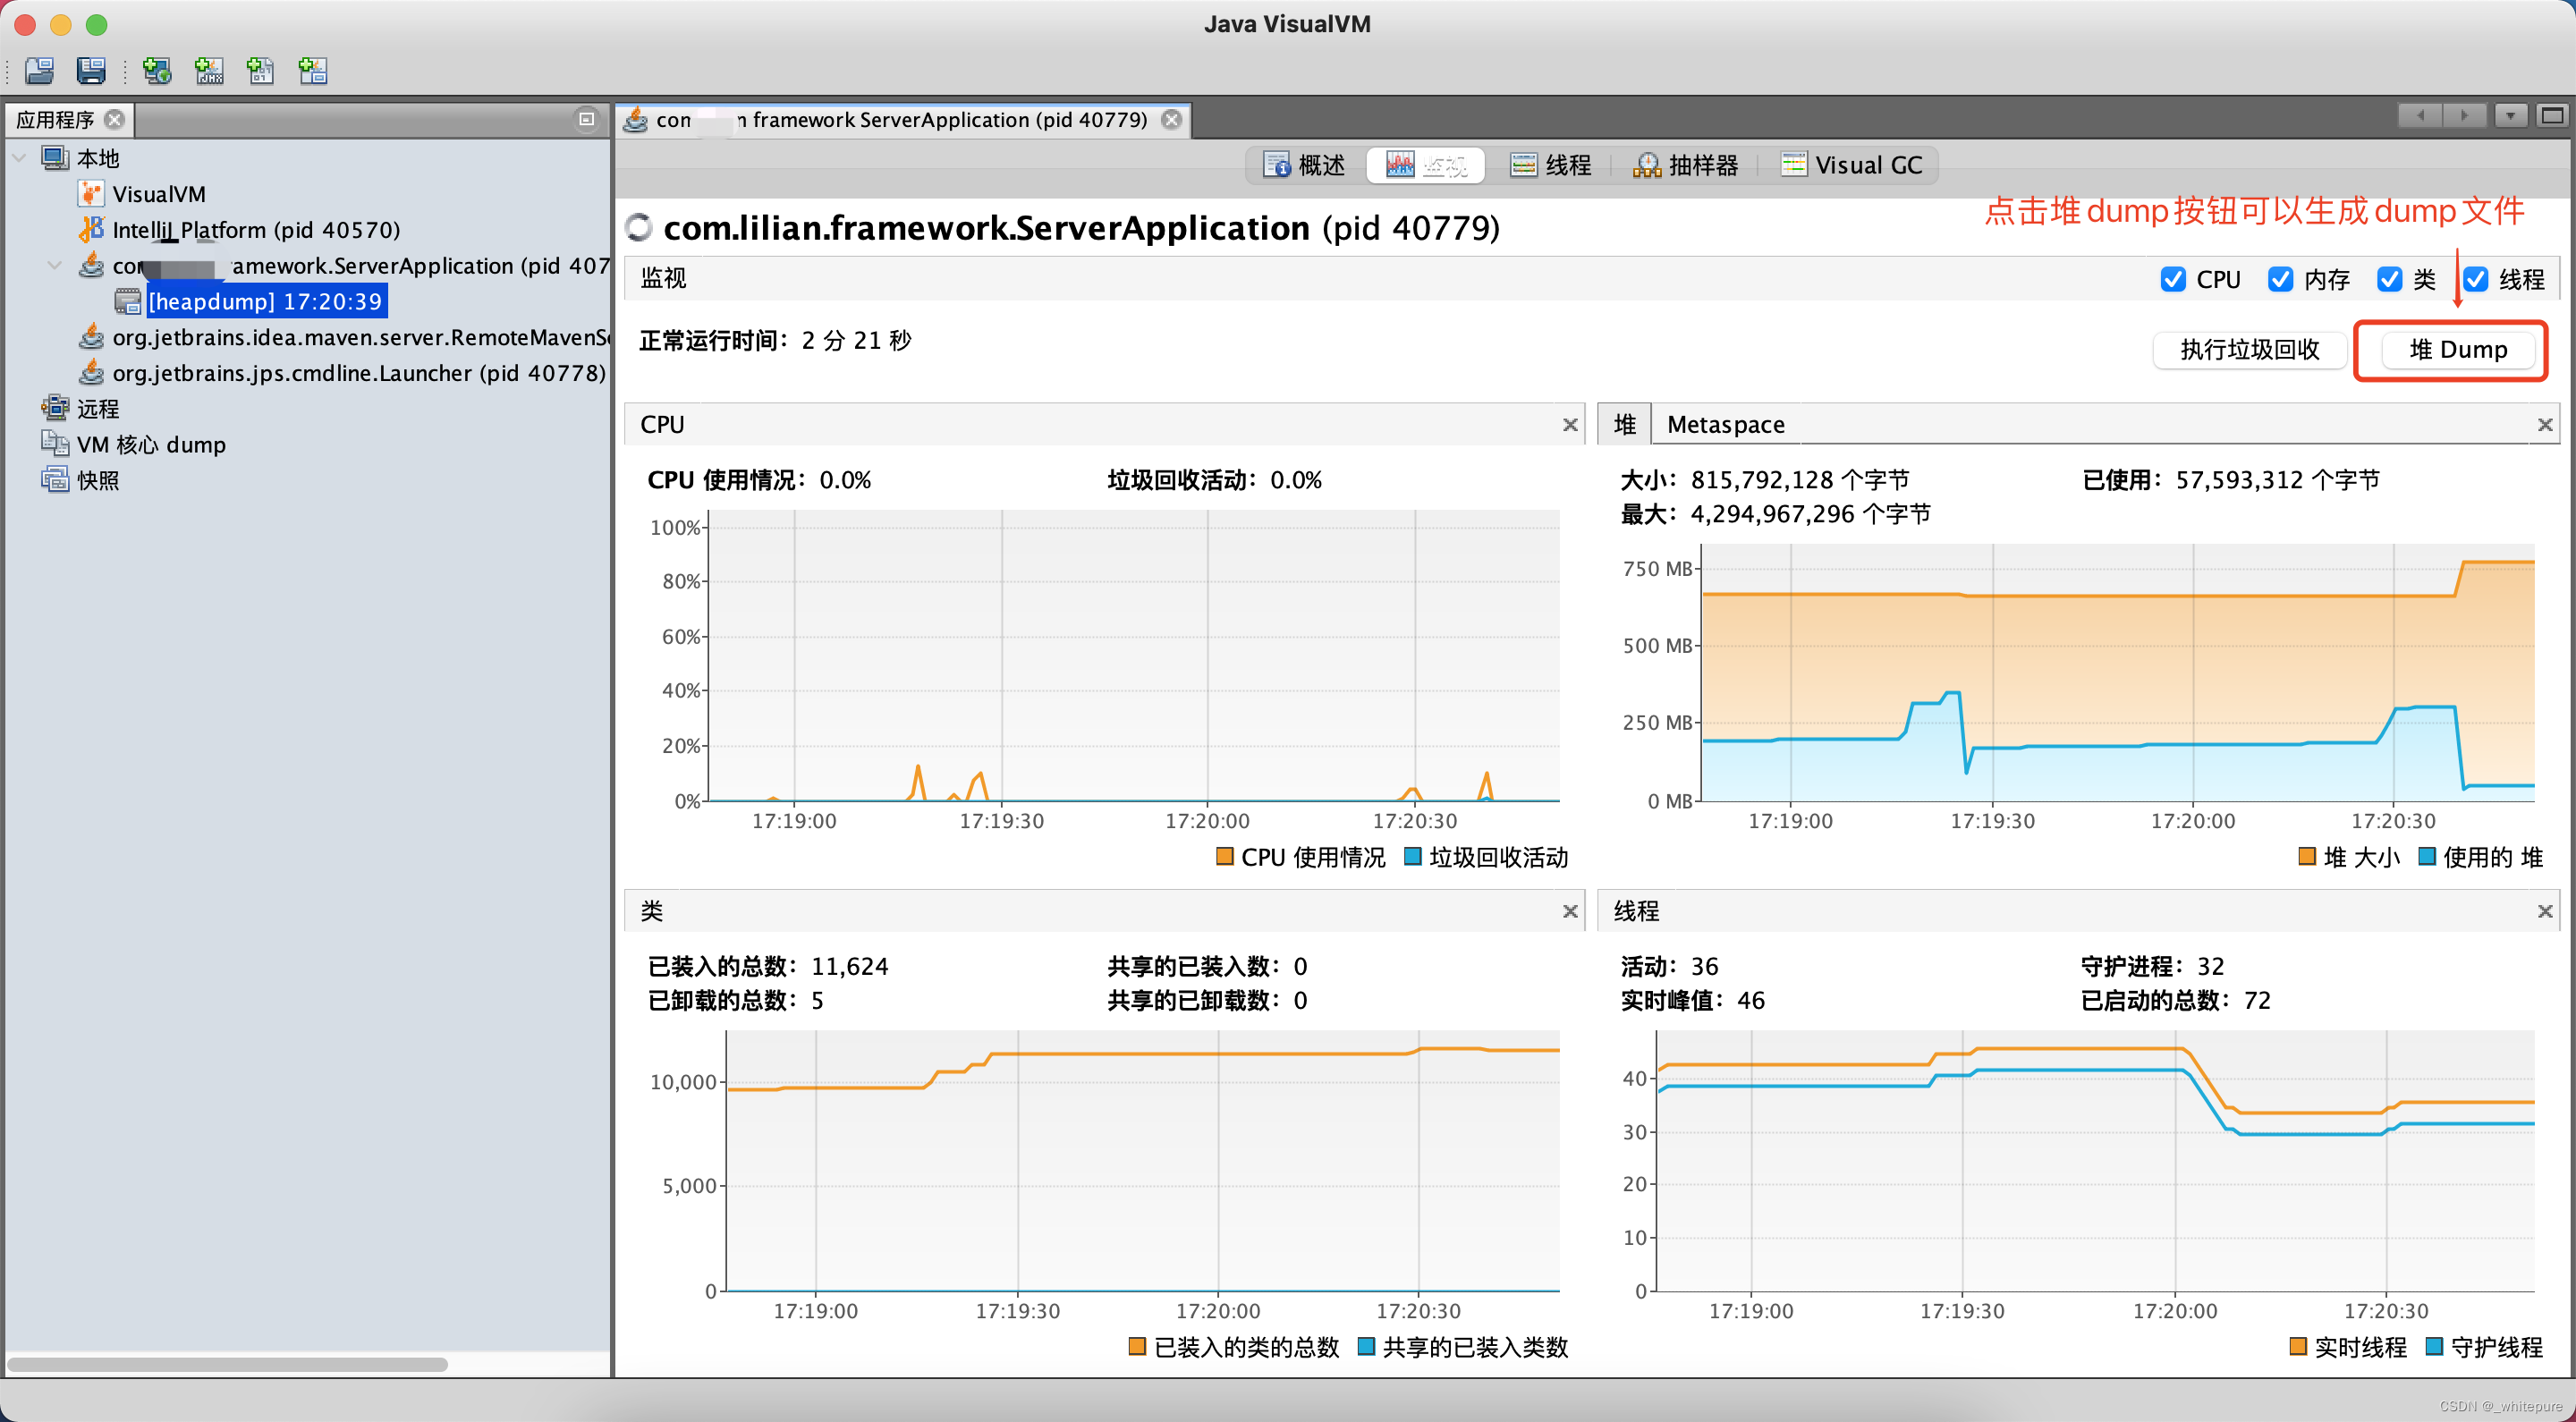Screen dimensions: 2576x1422
Task: Close the ServerApplication (pid 40779) document tab
Action: 1172,120
